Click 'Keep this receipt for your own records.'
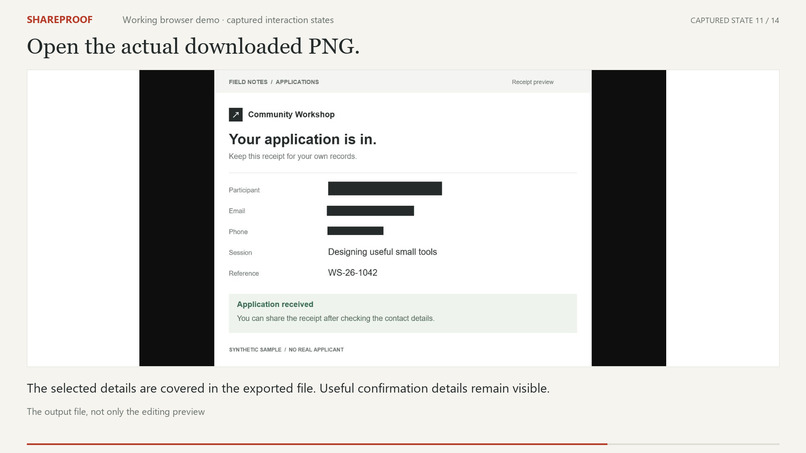 click(292, 156)
